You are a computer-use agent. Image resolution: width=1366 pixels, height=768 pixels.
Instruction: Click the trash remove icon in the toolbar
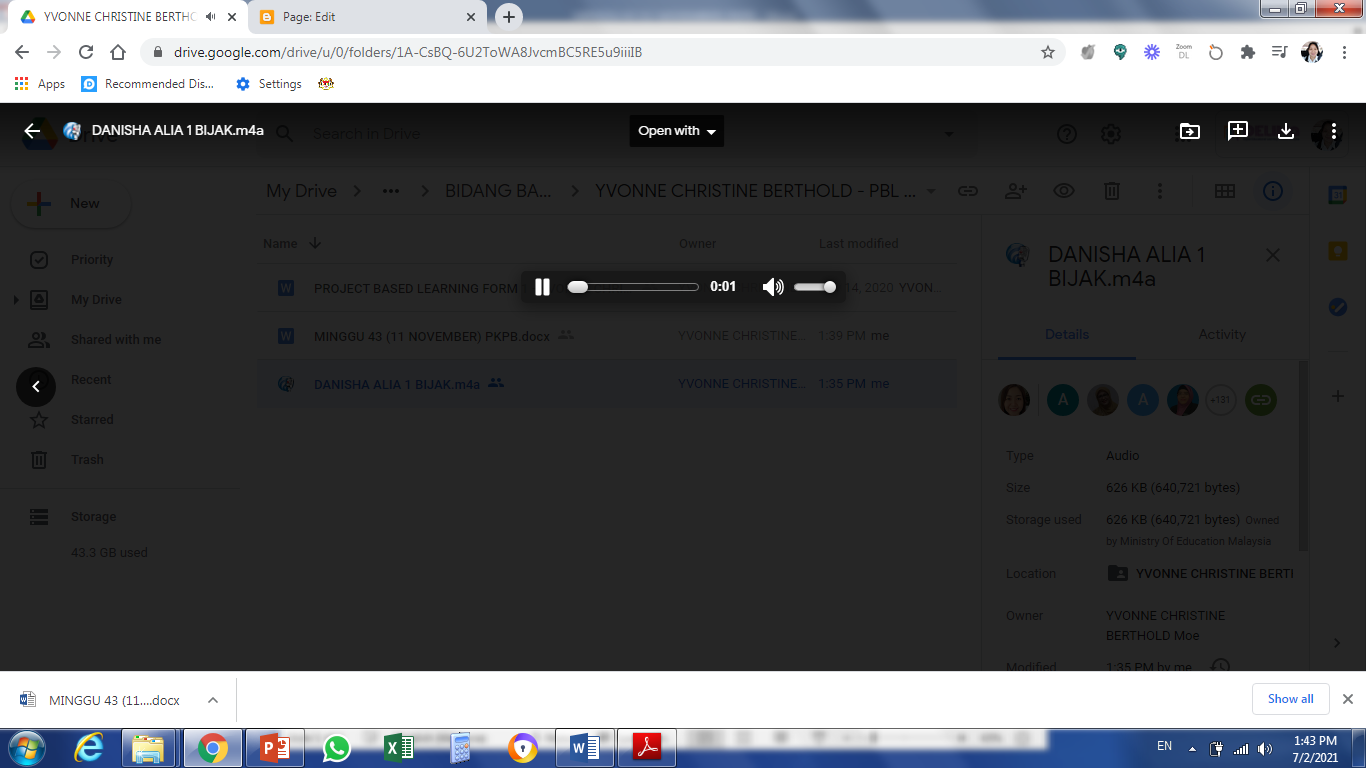1112,191
